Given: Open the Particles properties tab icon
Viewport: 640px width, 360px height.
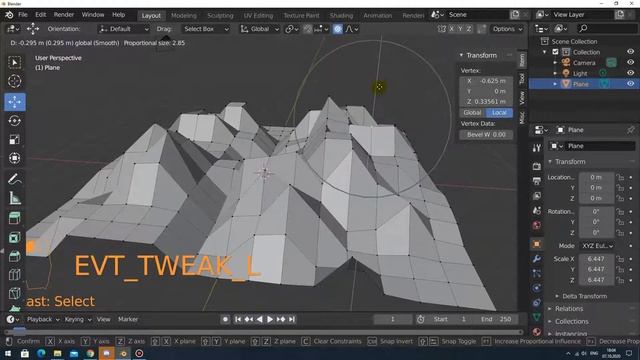Looking at the screenshot, I should (537, 273).
